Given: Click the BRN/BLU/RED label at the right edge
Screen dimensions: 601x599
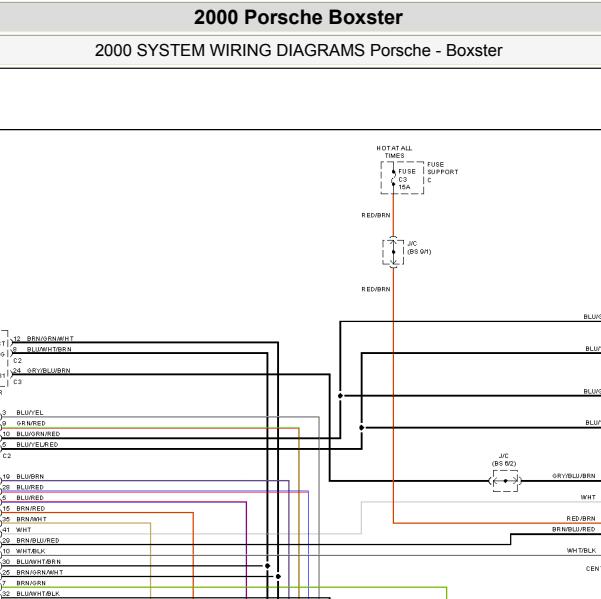Looking at the screenshot, I should coord(574,529).
